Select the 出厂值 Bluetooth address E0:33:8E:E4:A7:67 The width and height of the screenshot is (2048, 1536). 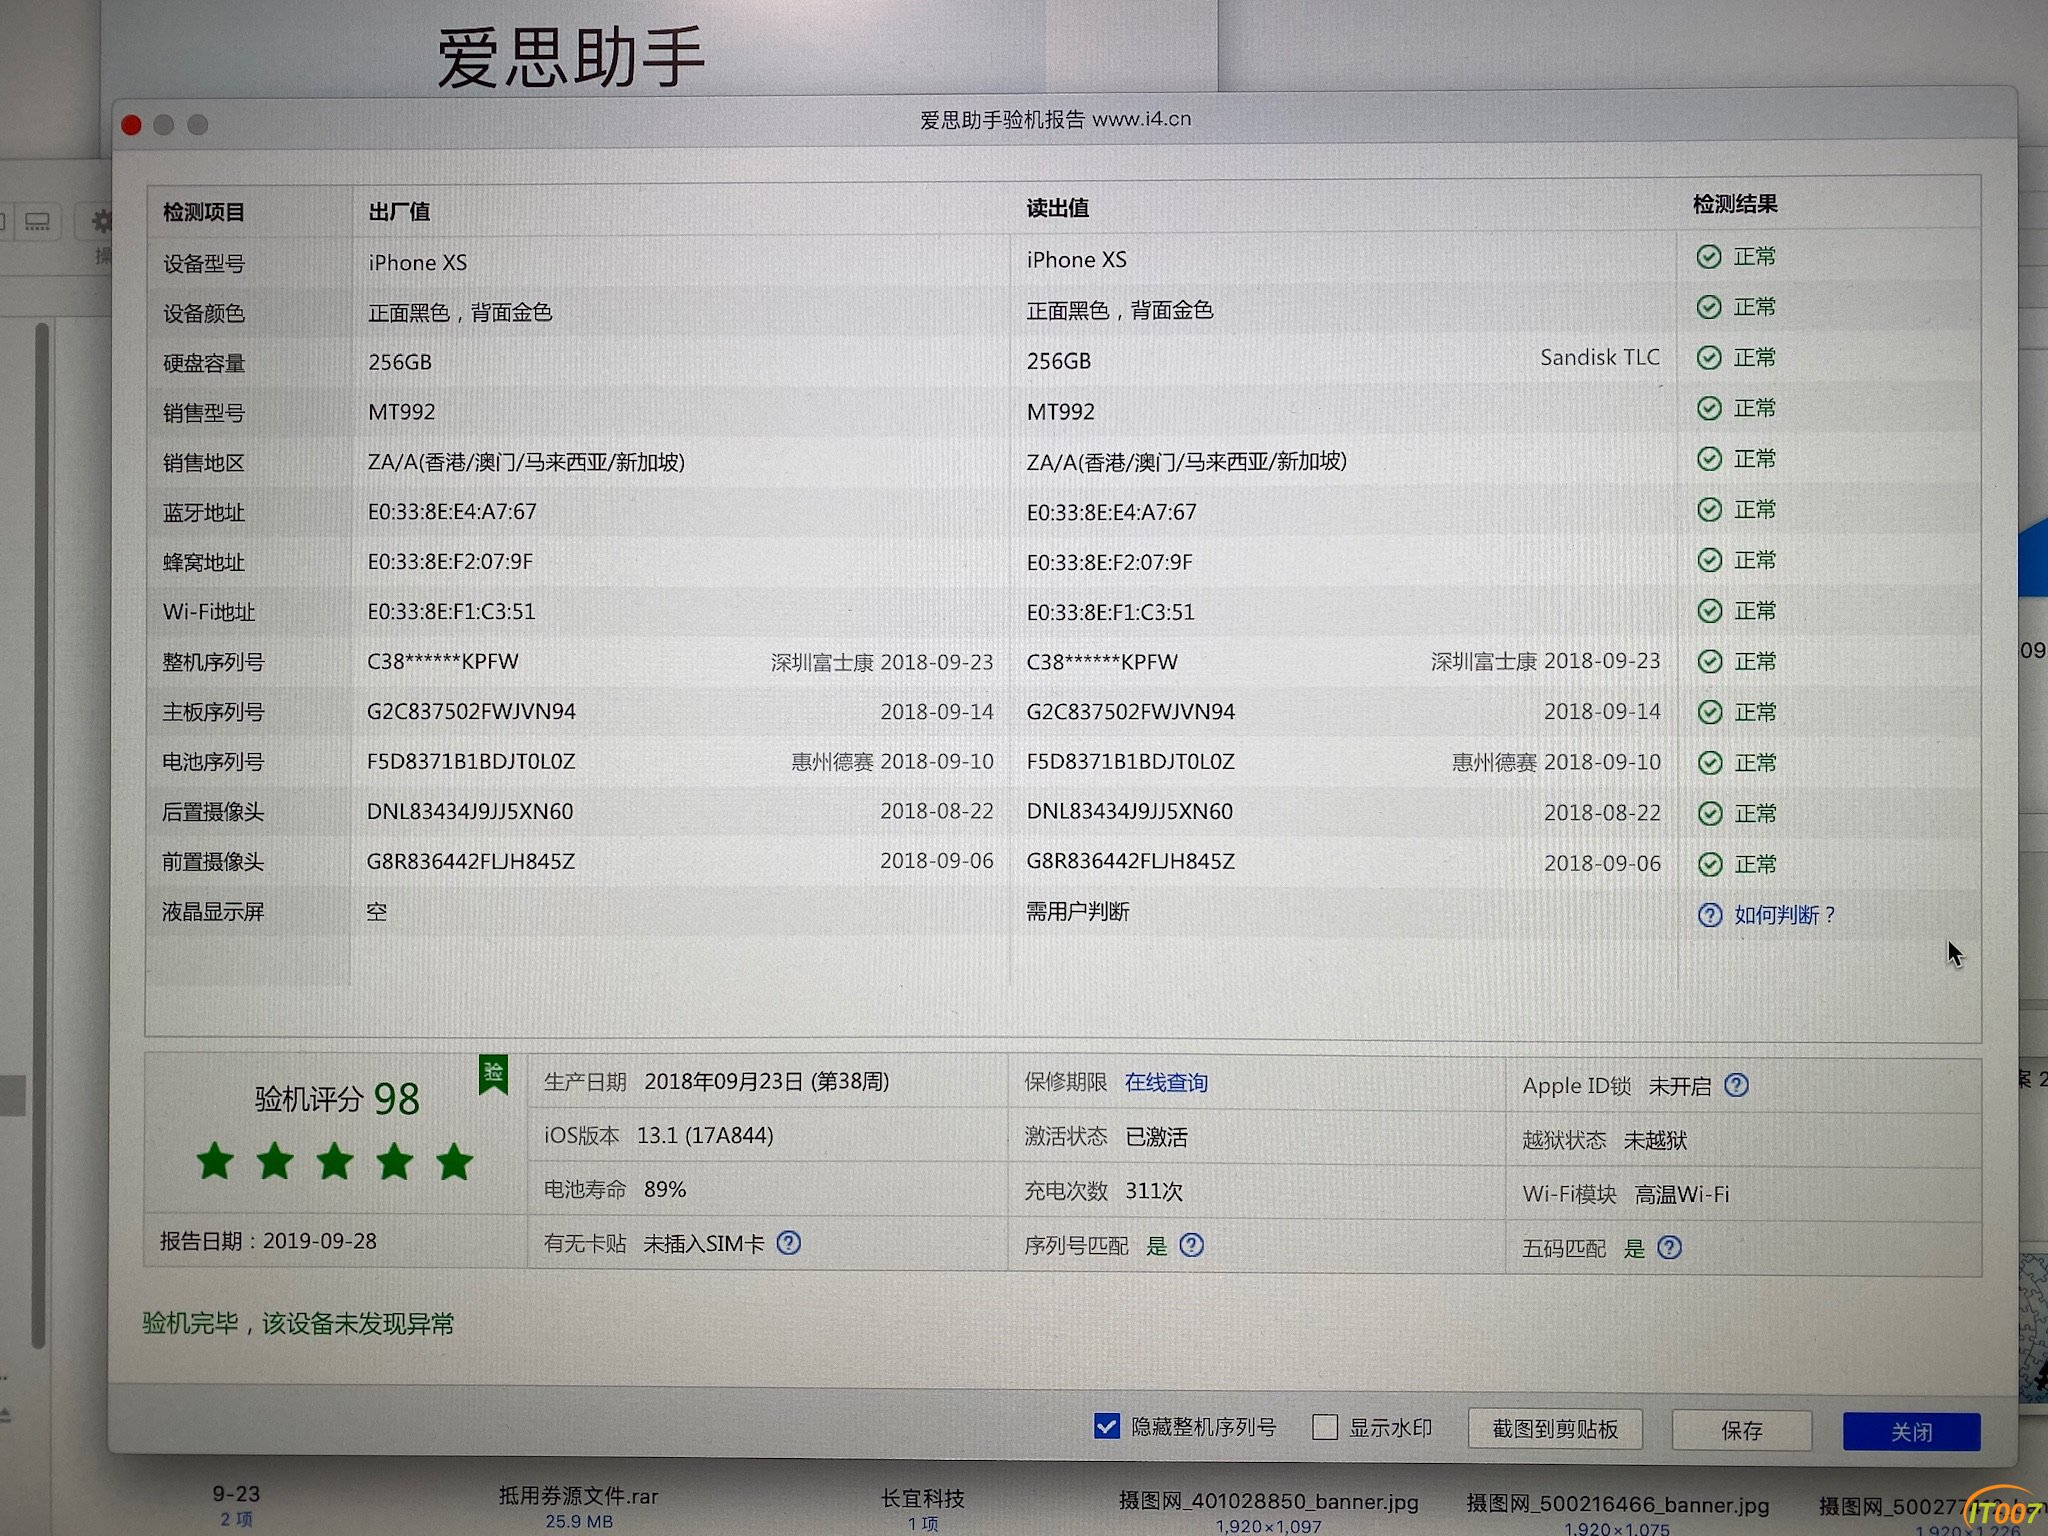coord(452,512)
